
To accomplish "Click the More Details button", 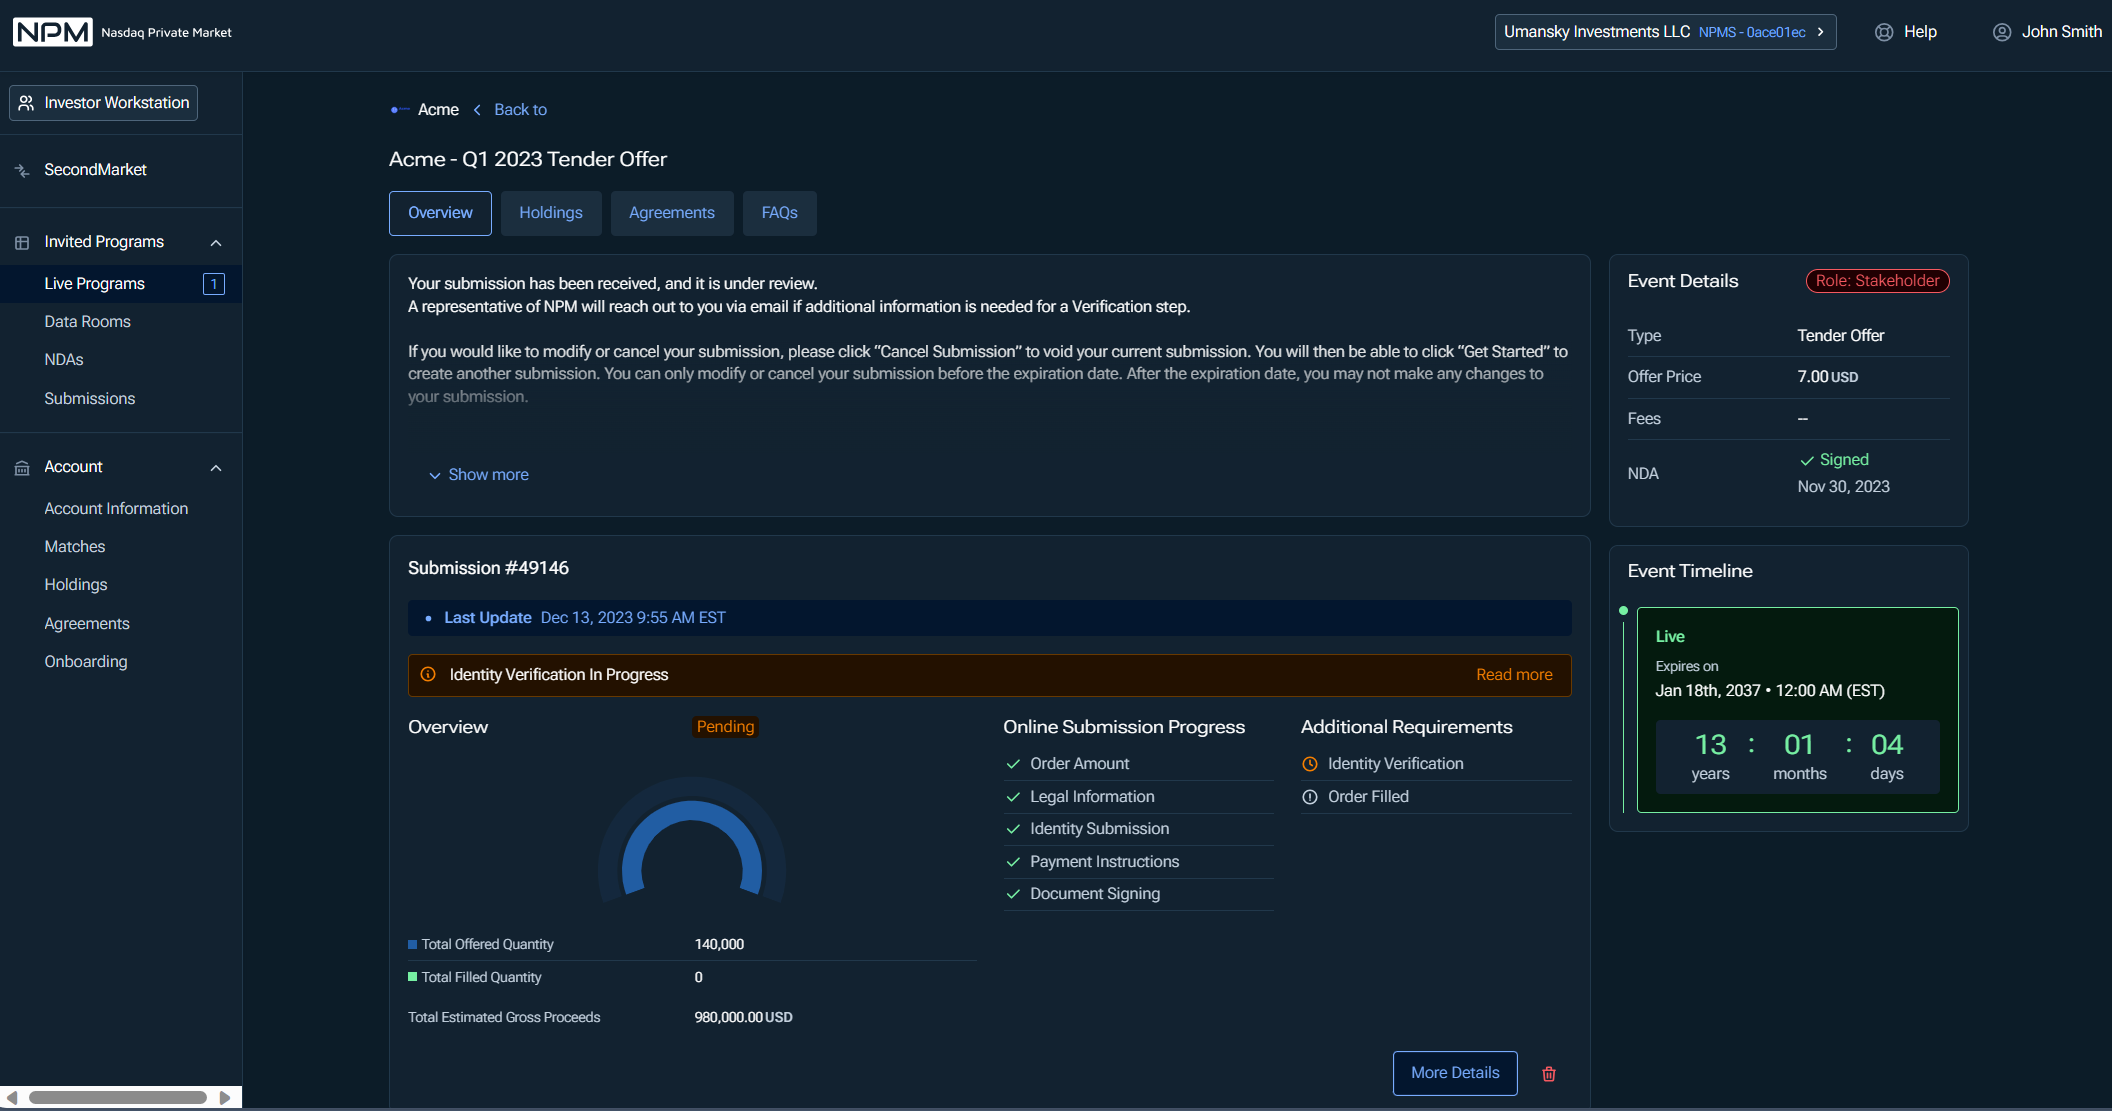I will click(x=1455, y=1073).
